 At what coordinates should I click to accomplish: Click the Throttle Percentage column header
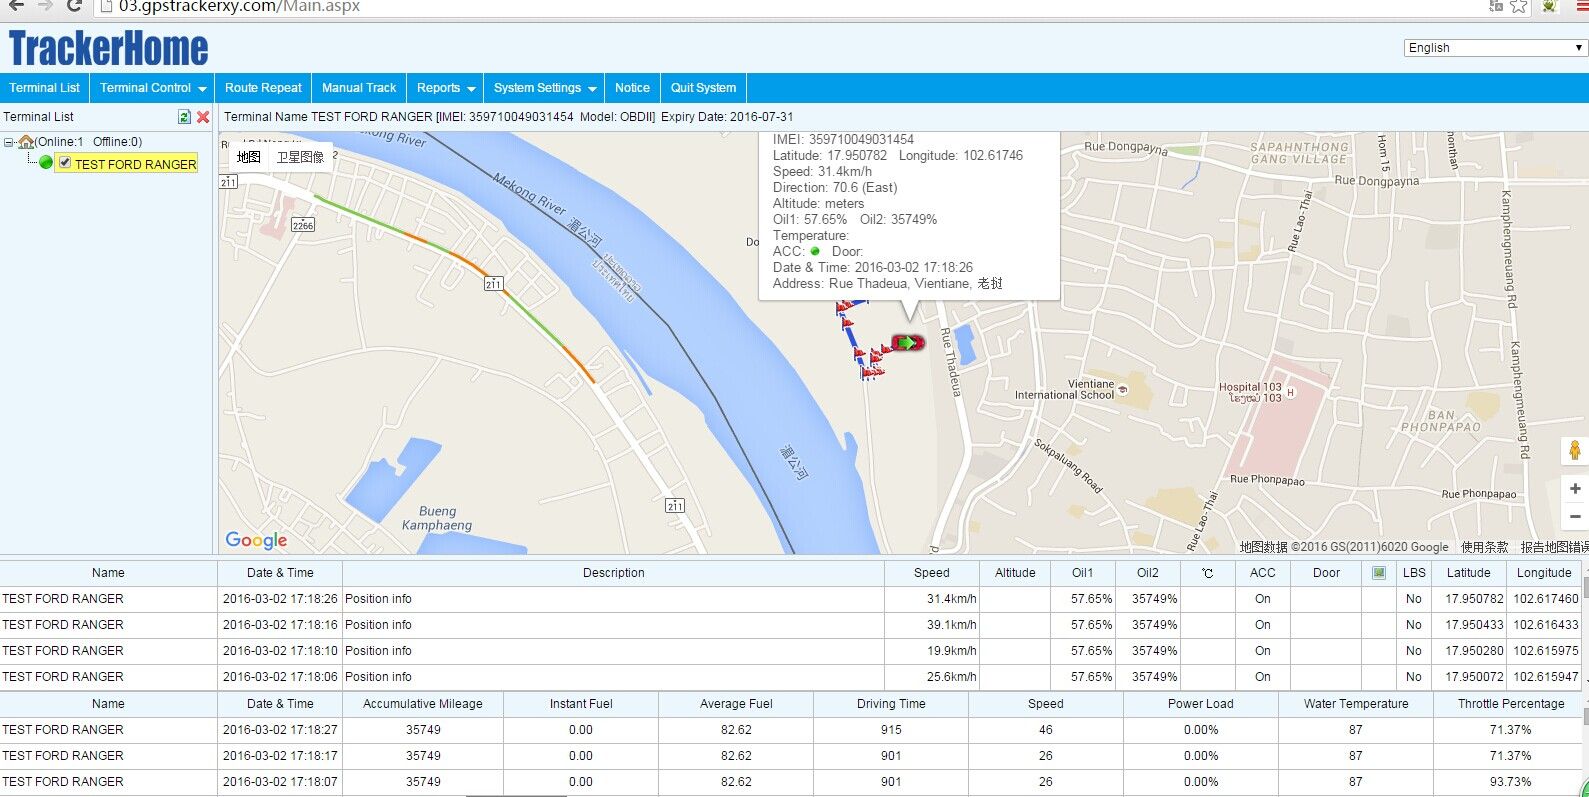[1511, 704]
